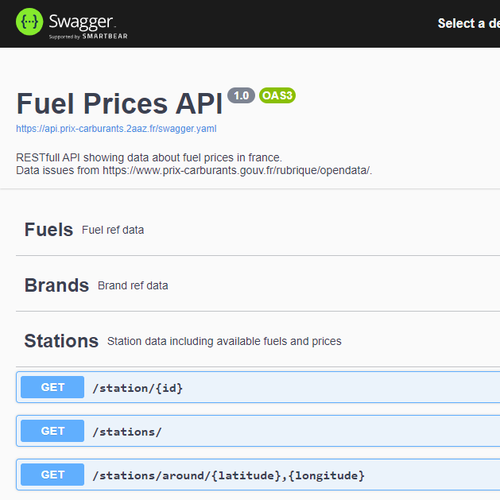Open the swagger.yaml definition link

click(116, 129)
